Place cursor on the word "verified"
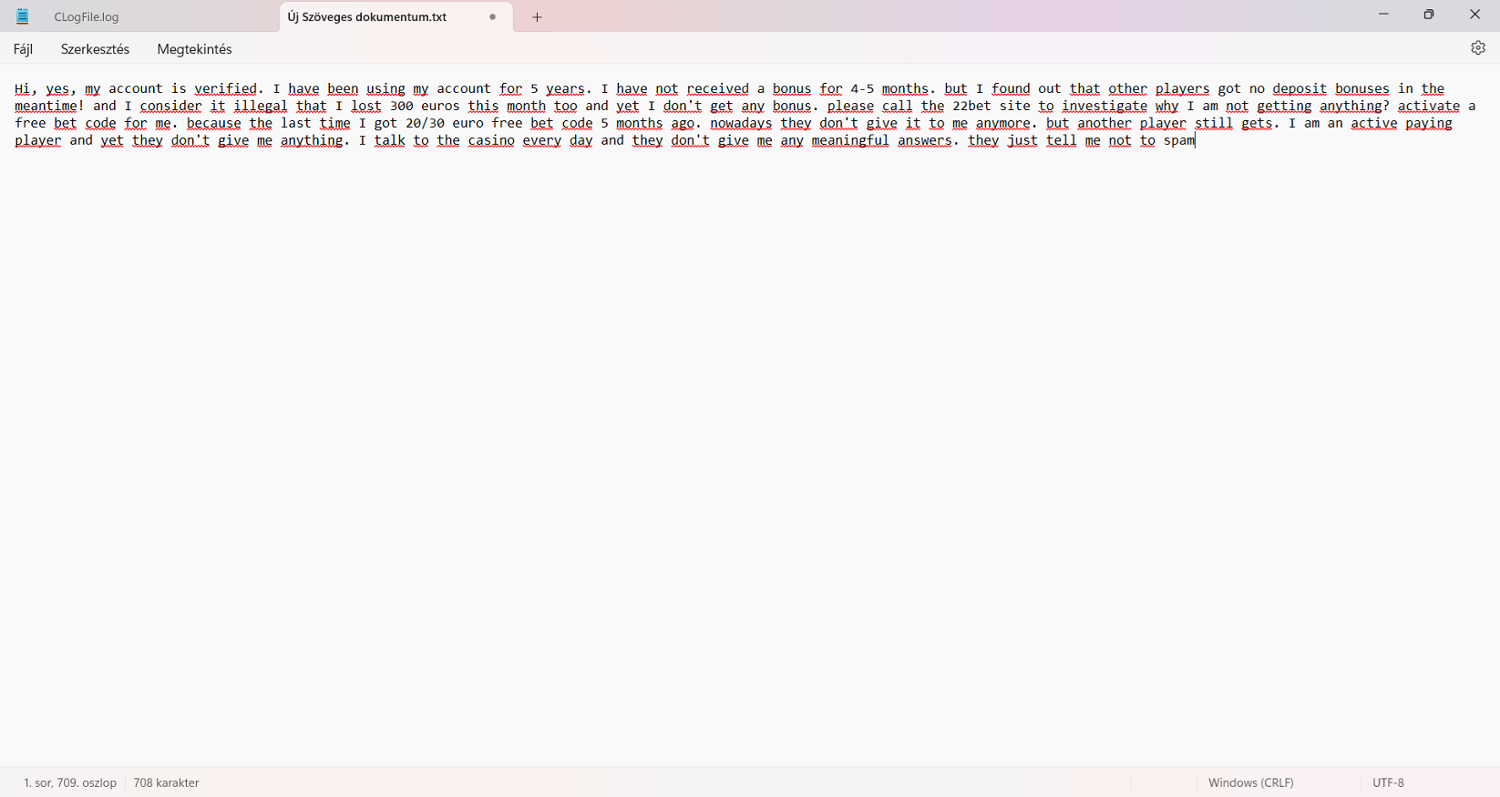Screen dimensions: 1500x797 225,89
